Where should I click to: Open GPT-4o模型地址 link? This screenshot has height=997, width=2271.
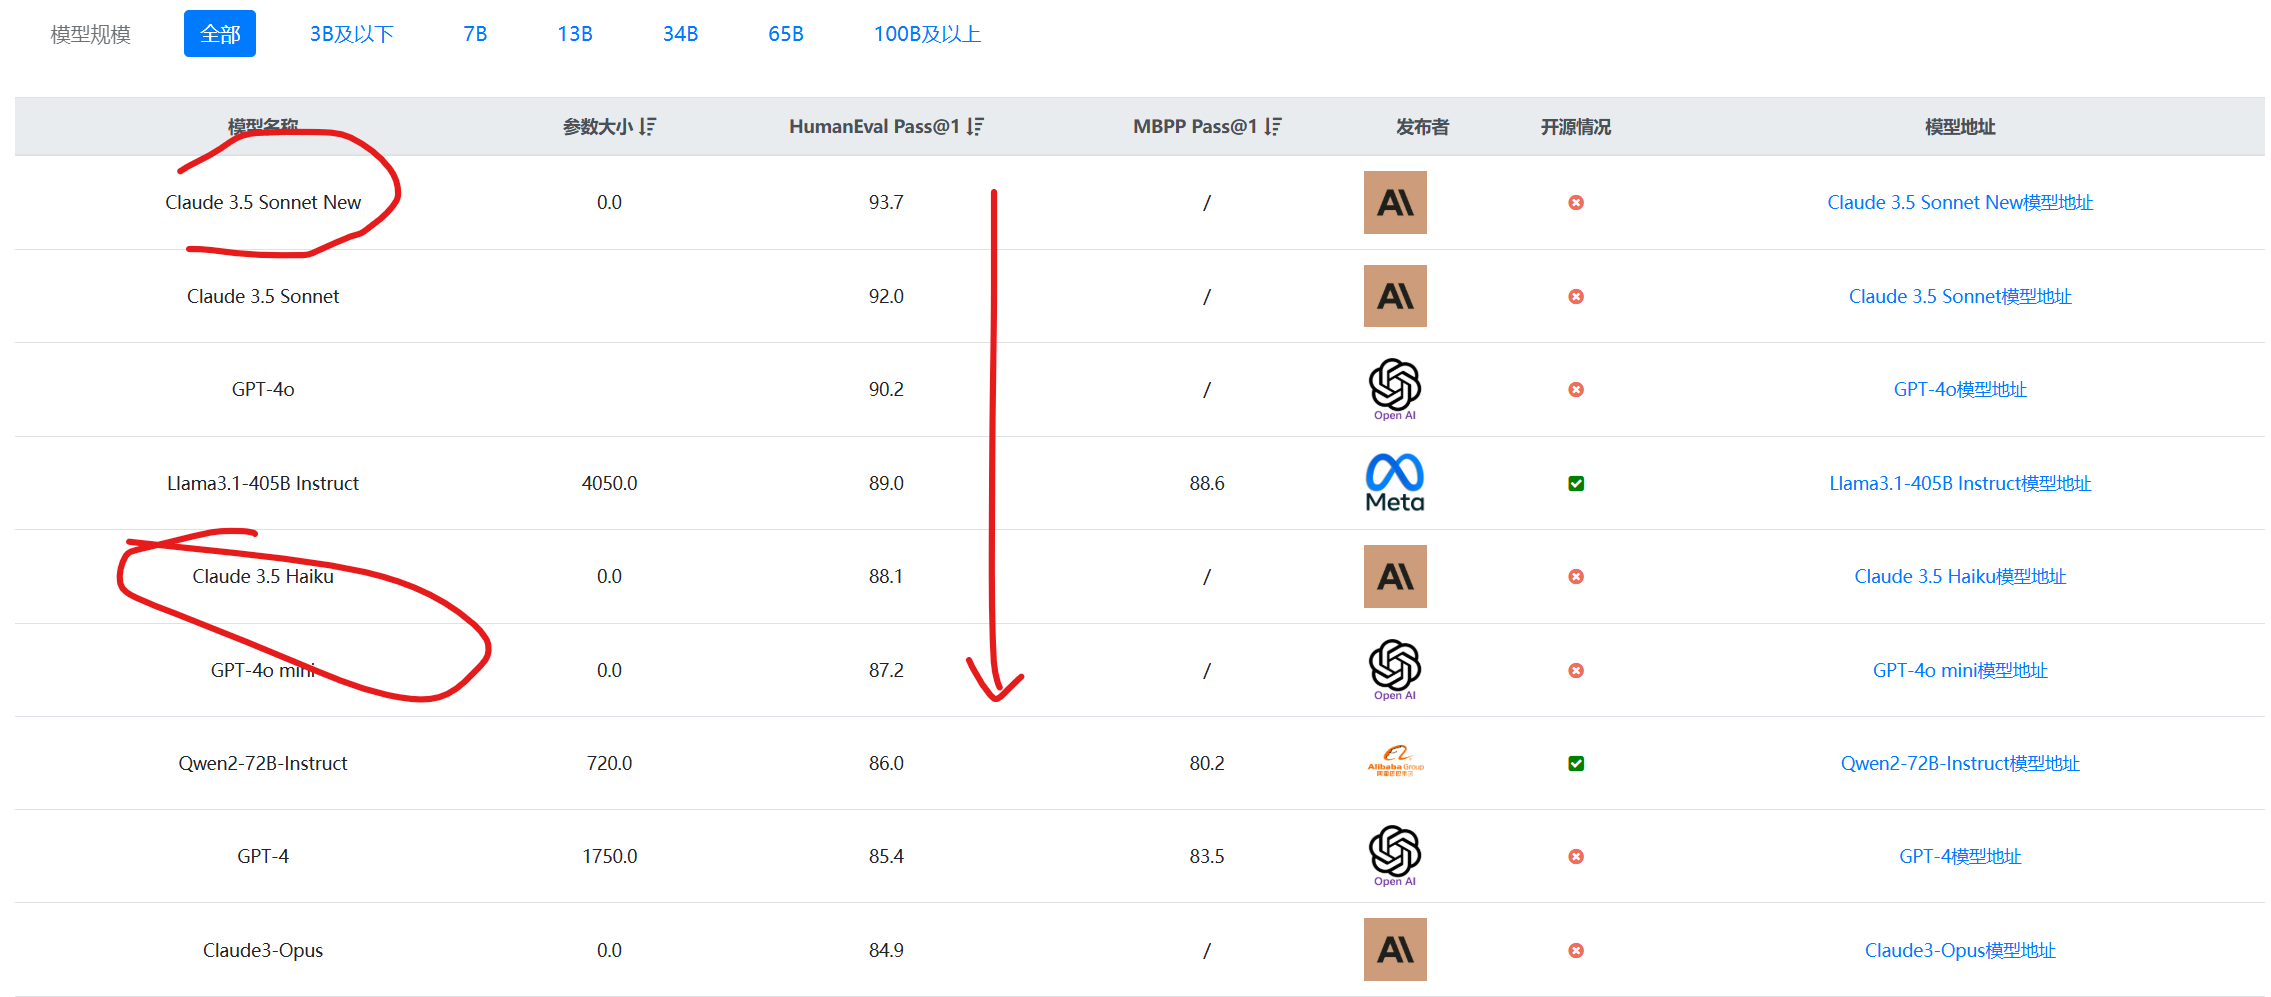[x=1960, y=389]
